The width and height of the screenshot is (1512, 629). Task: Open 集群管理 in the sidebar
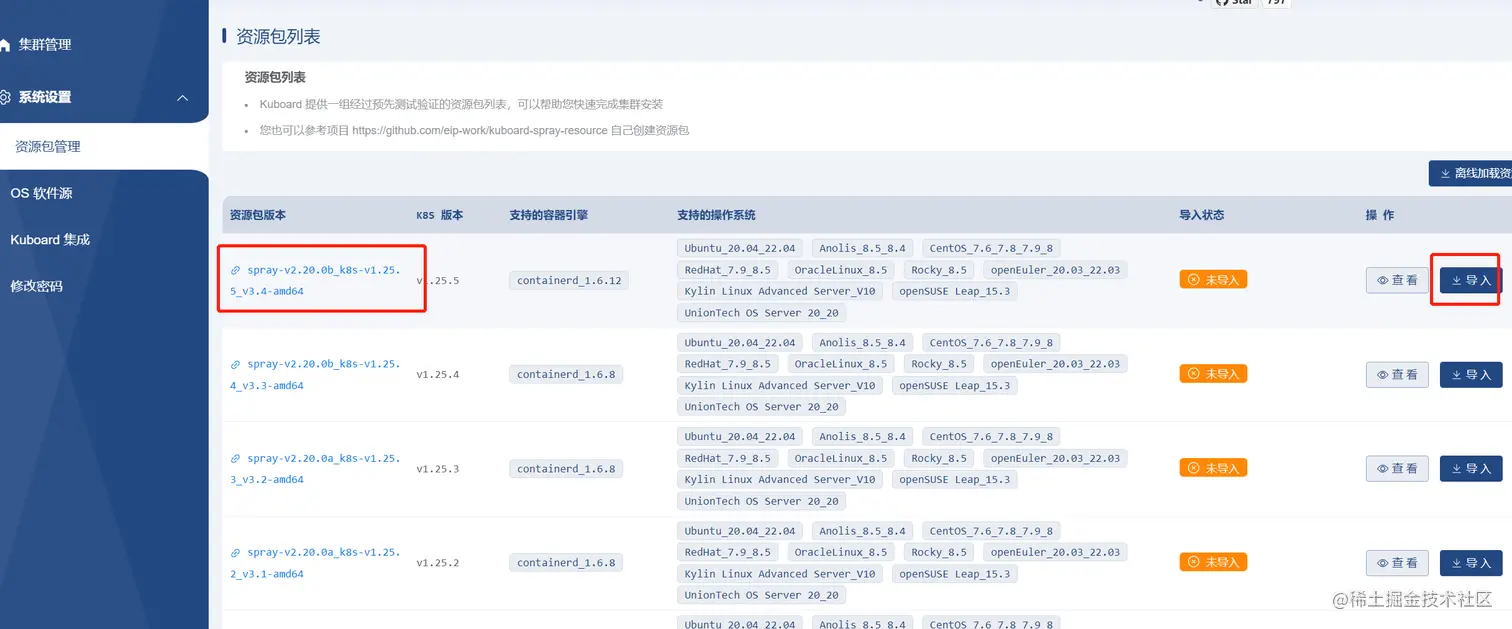coord(45,45)
